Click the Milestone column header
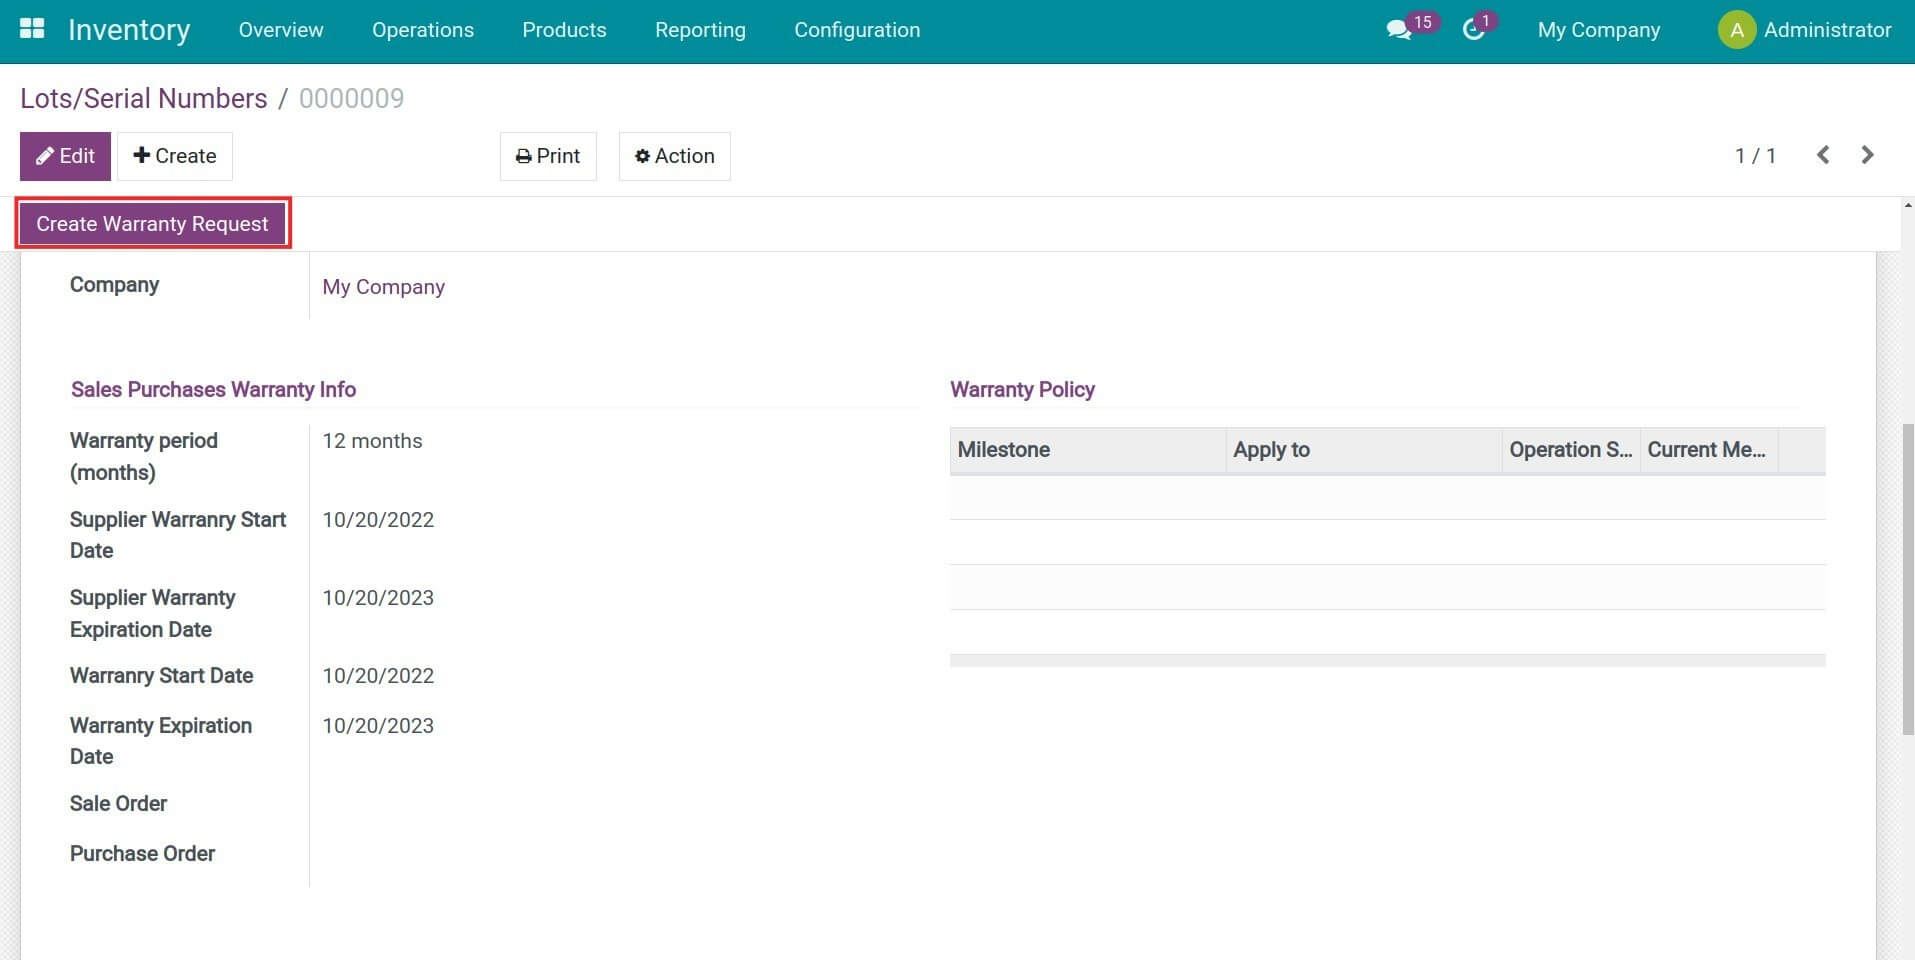Viewport: 1915px width, 960px height. pos(1004,450)
